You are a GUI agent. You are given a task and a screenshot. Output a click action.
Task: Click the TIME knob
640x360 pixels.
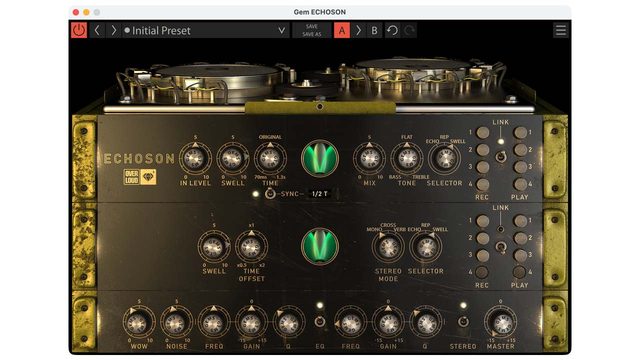[x=270, y=159]
